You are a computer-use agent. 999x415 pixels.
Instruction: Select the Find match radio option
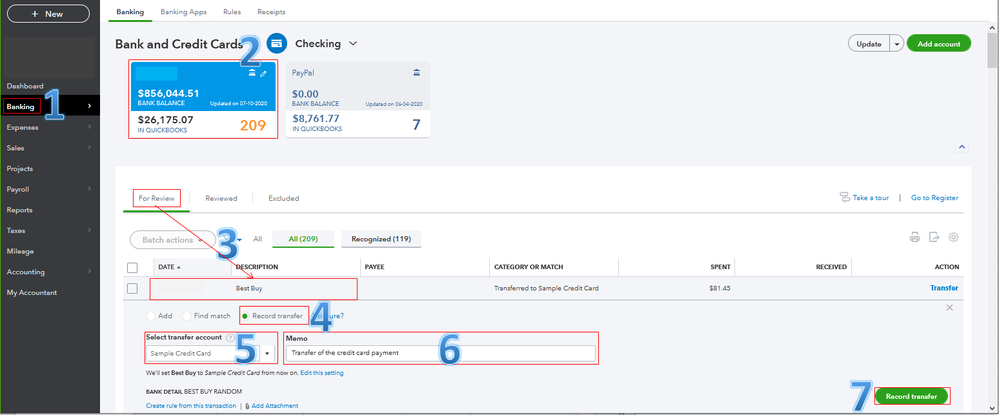pyautogui.click(x=187, y=316)
